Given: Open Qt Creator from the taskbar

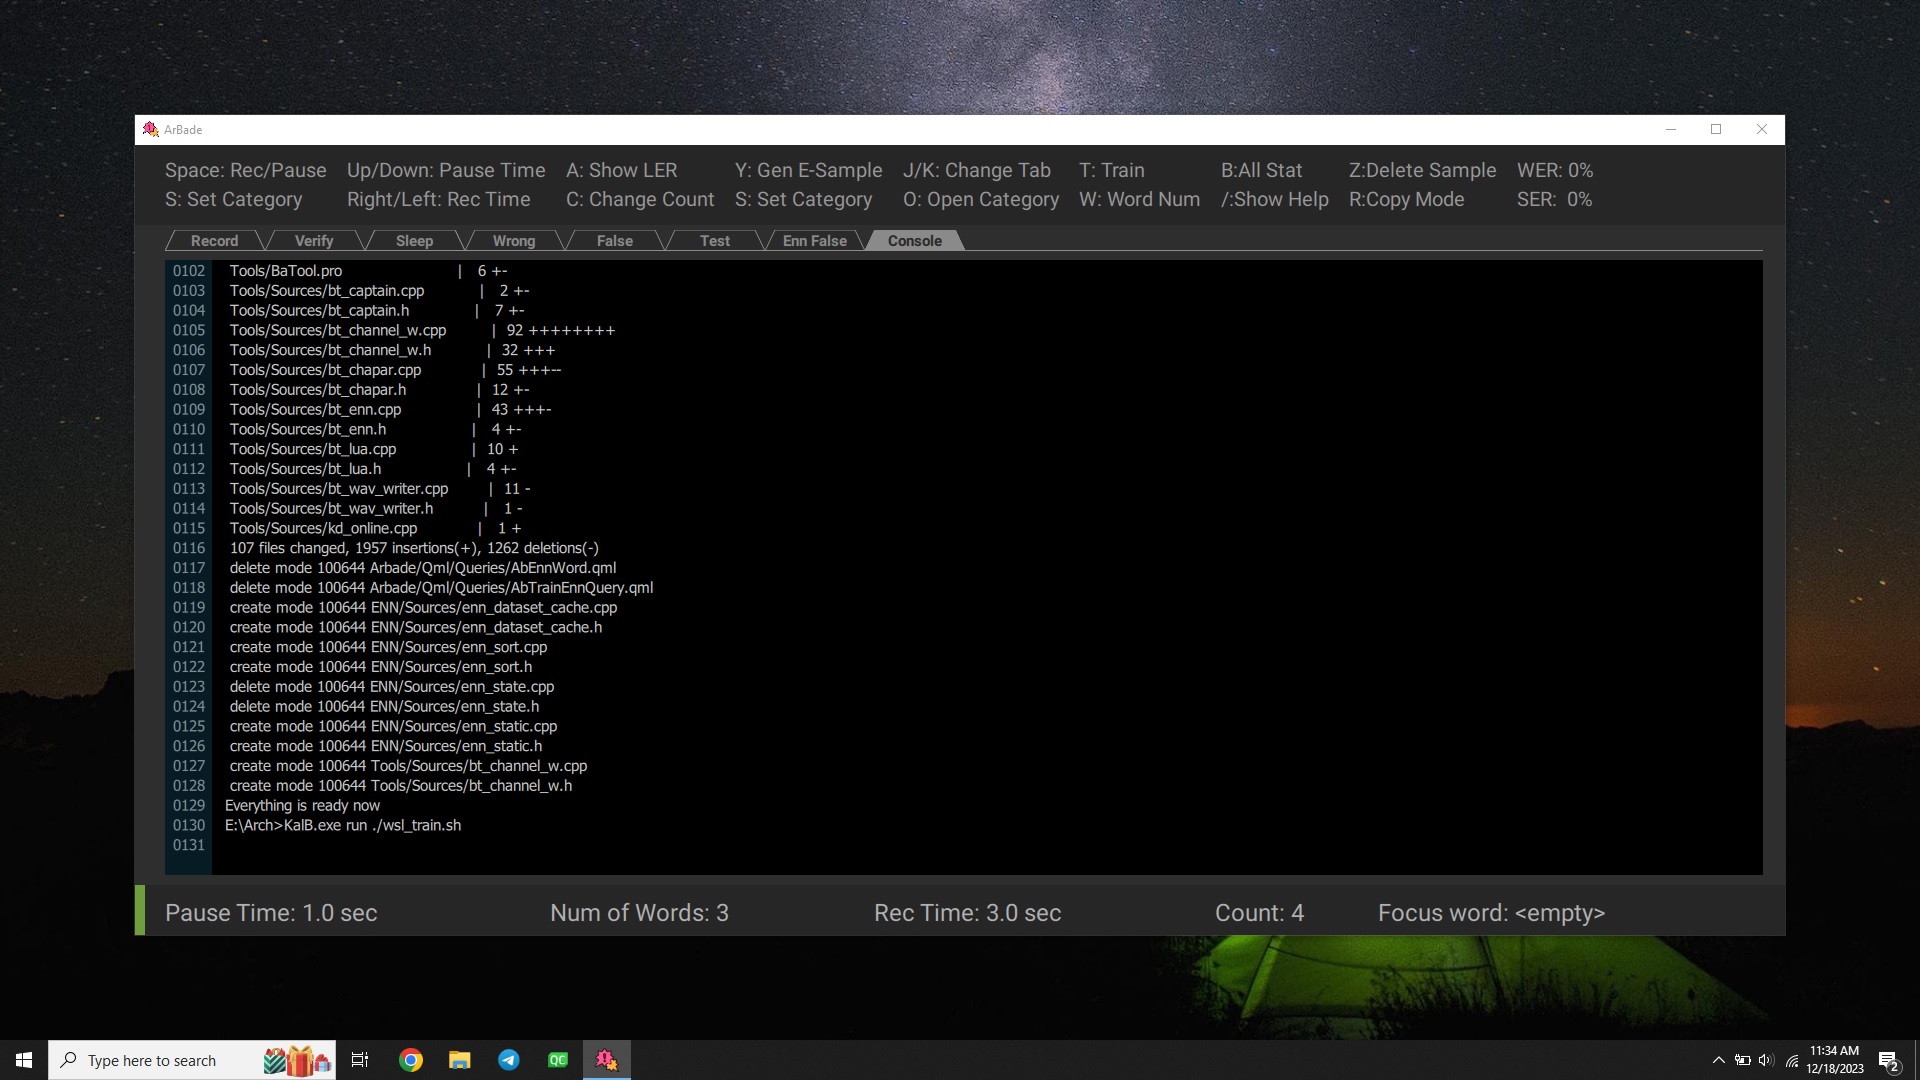Looking at the screenshot, I should 557,1060.
